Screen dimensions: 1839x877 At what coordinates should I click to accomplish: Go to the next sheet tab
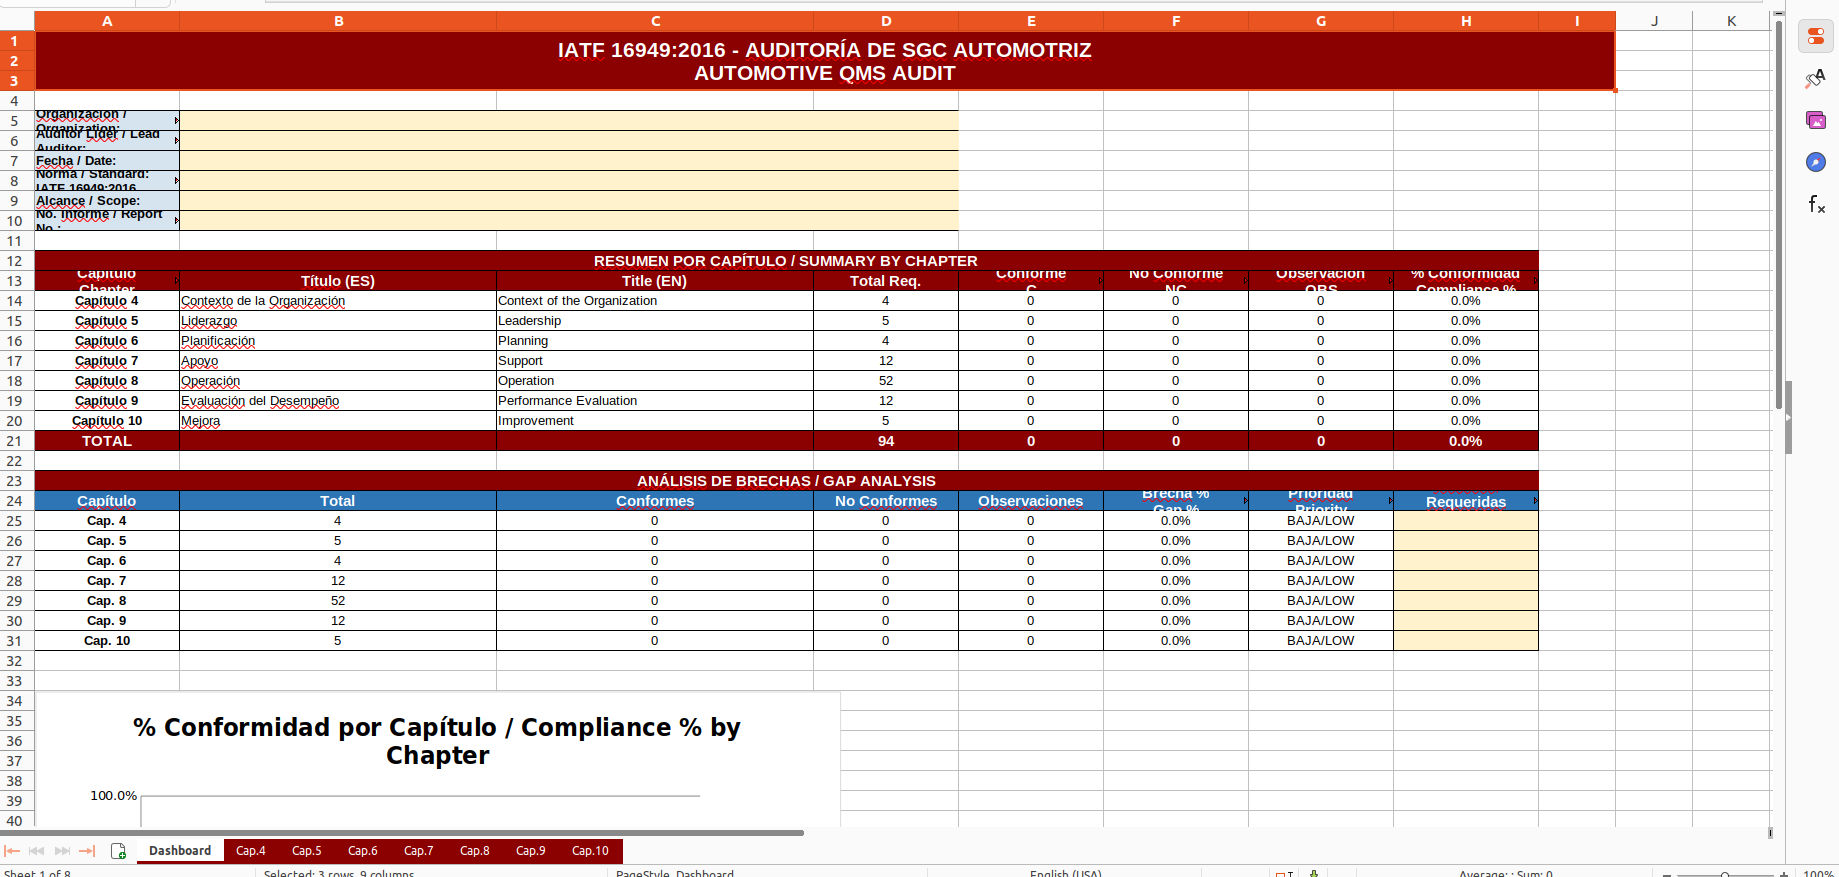pyautogui.click(x=62, y=851)
